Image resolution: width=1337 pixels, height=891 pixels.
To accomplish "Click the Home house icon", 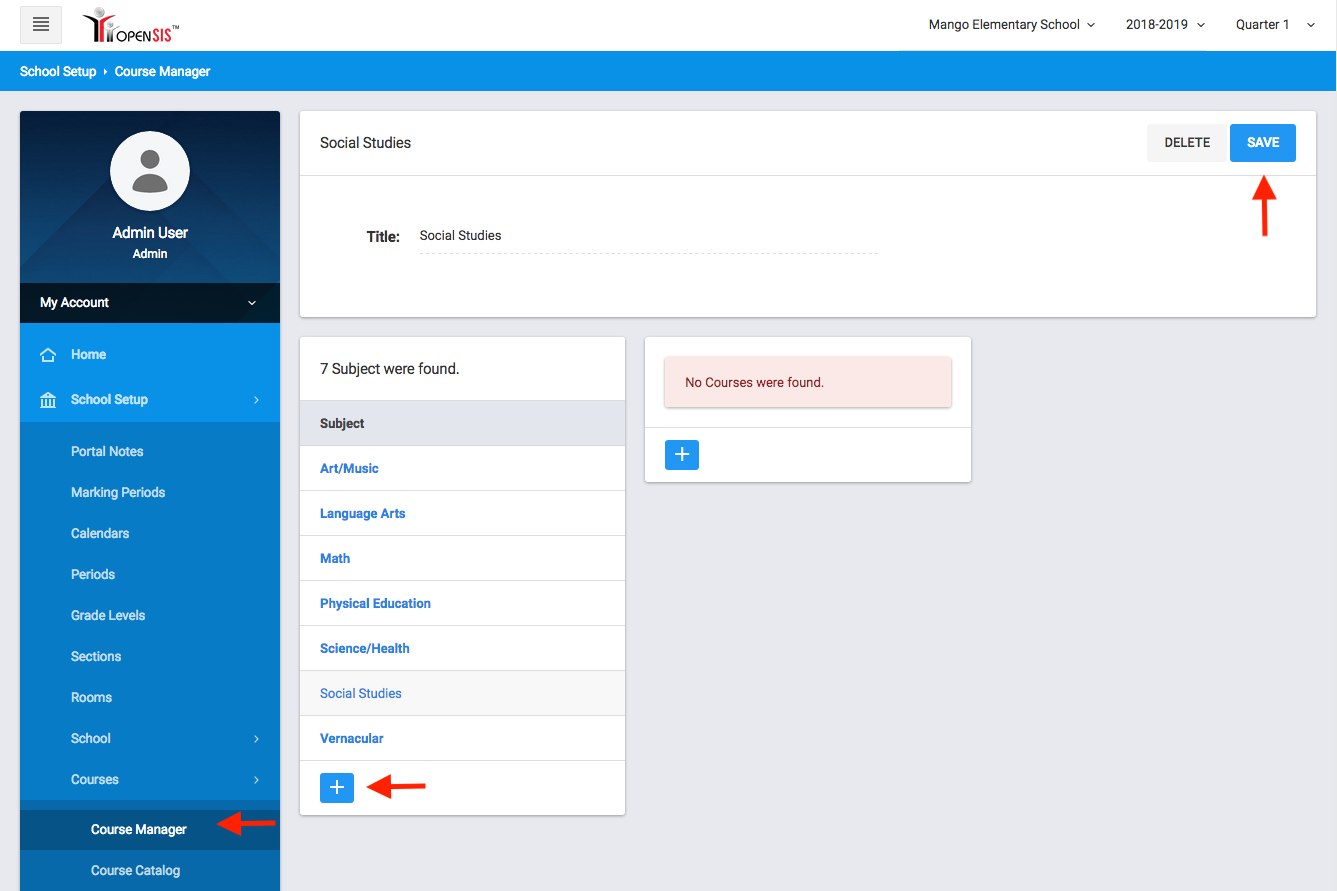I will click(47, 355).
